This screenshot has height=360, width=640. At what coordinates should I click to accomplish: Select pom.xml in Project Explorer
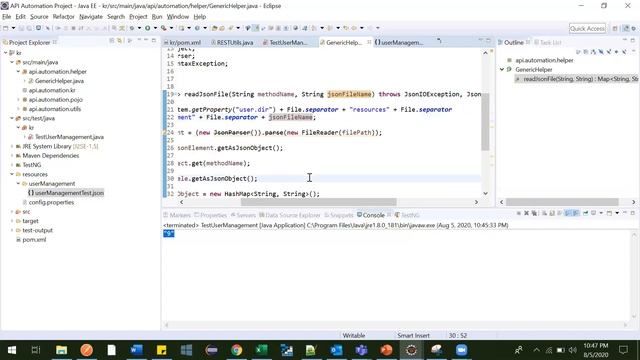31,240
